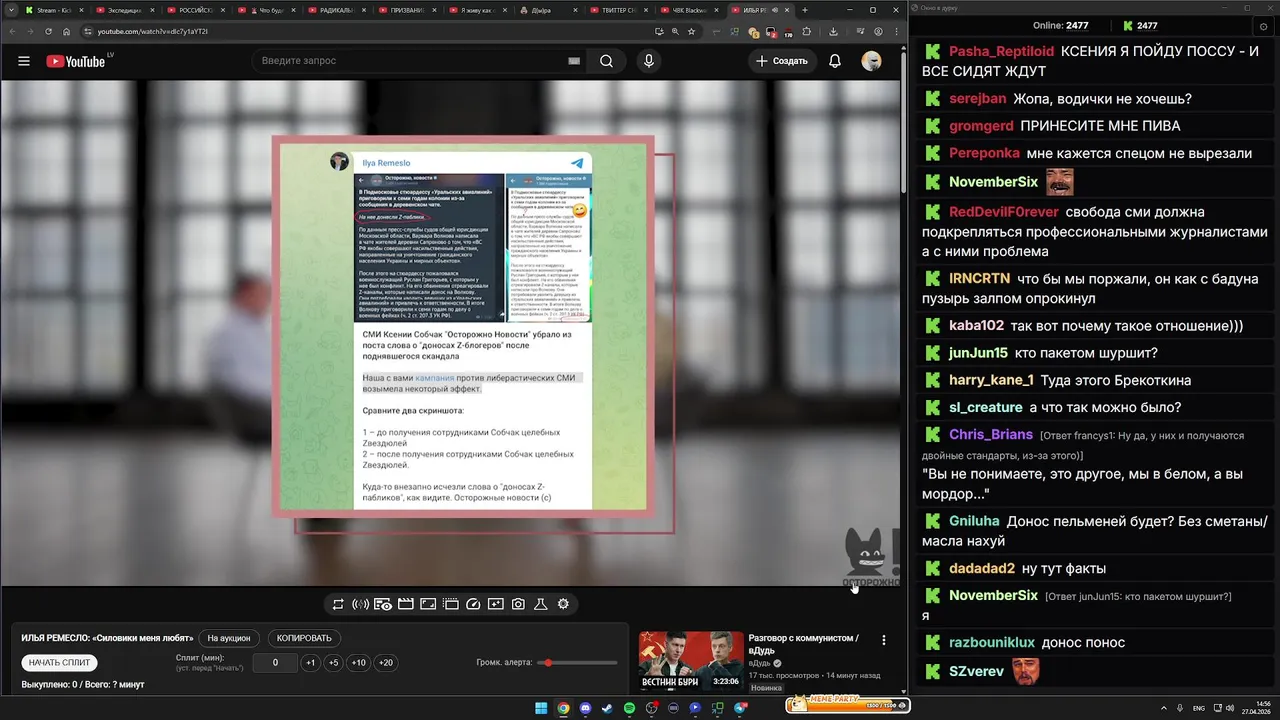1280x720 pixels.
Task: Open on-screen keyboard icon in search box
Action: point(574,61)
